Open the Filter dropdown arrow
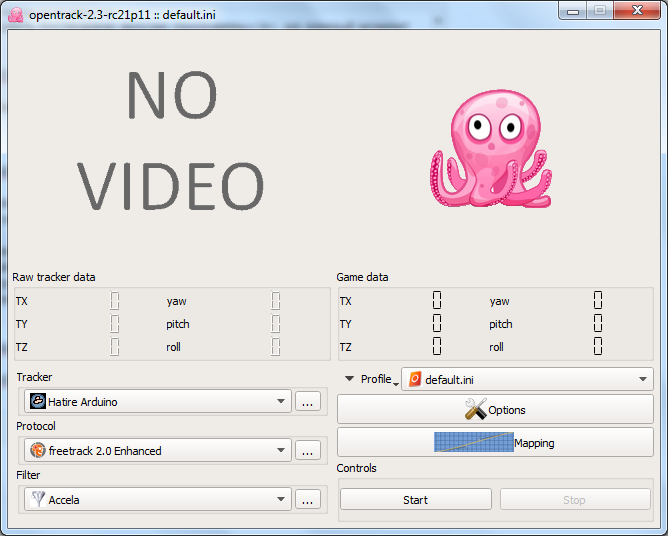 coord(281,499)
